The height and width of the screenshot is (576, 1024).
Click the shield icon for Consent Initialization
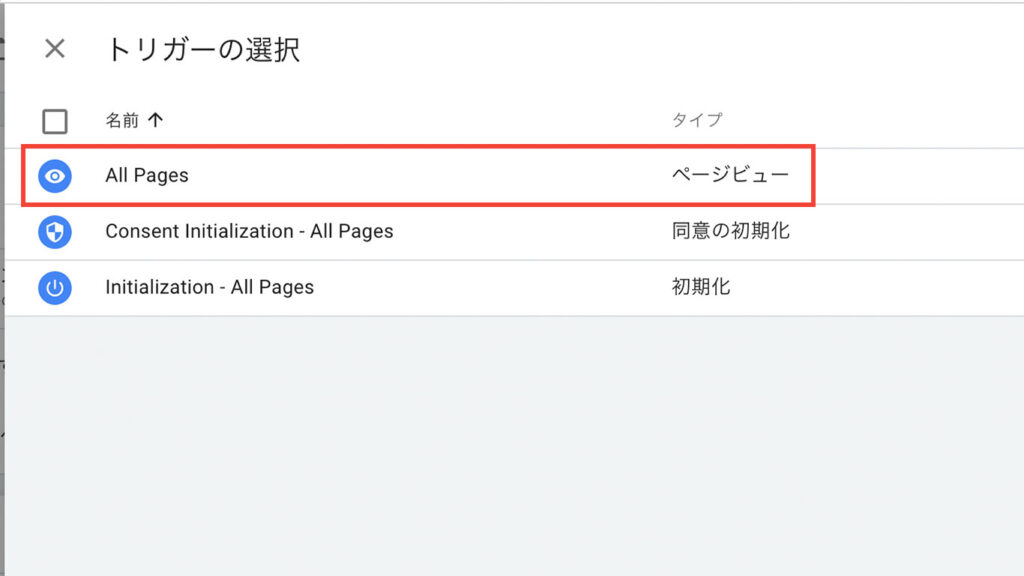pyautogui.click(x=55, y=232)
